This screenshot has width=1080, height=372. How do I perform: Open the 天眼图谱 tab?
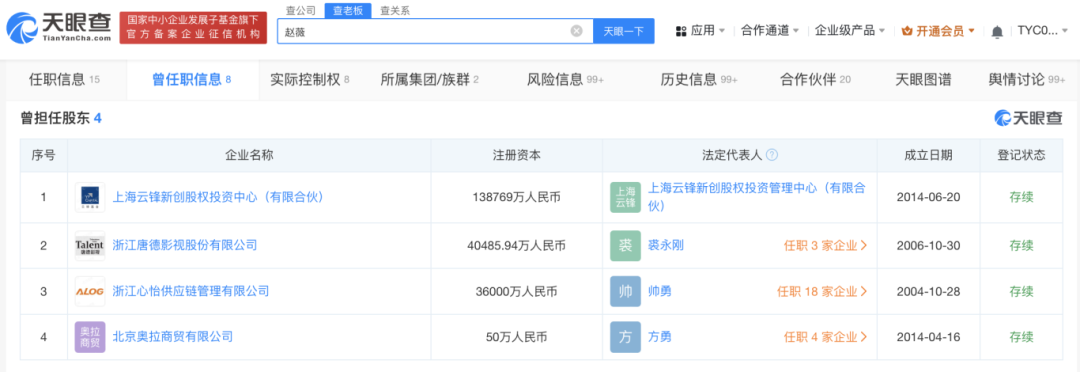click(923, 79)
